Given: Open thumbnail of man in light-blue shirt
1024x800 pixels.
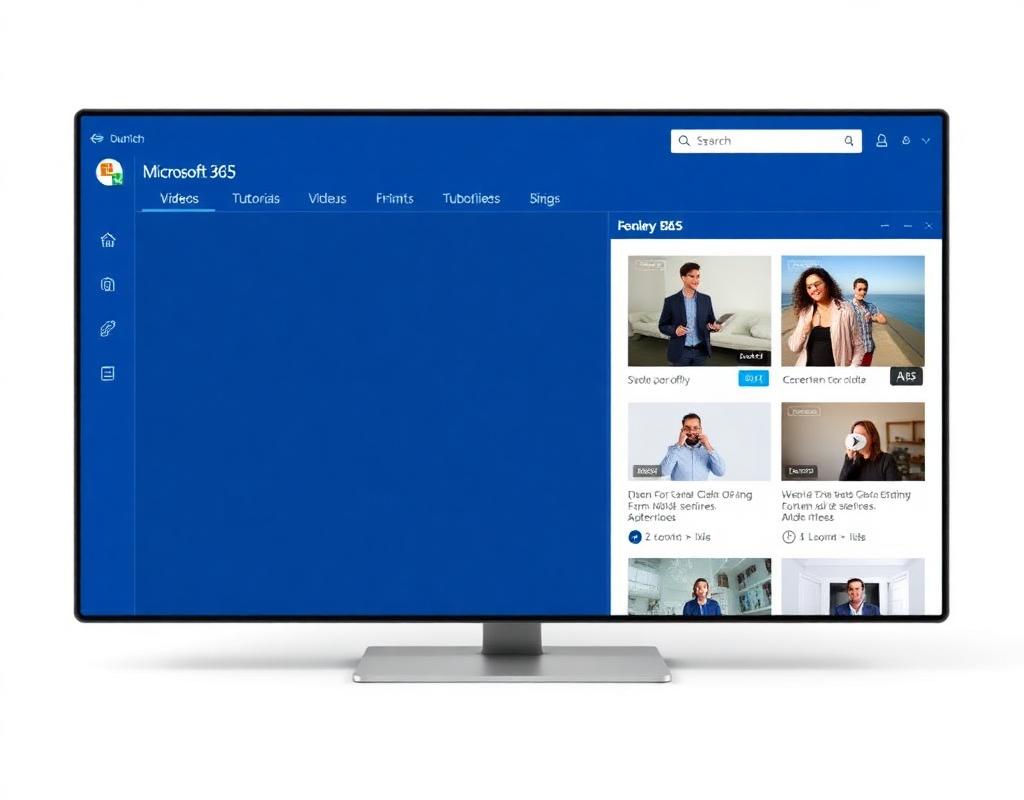Looking at the screenshot, I should (699, 441).
